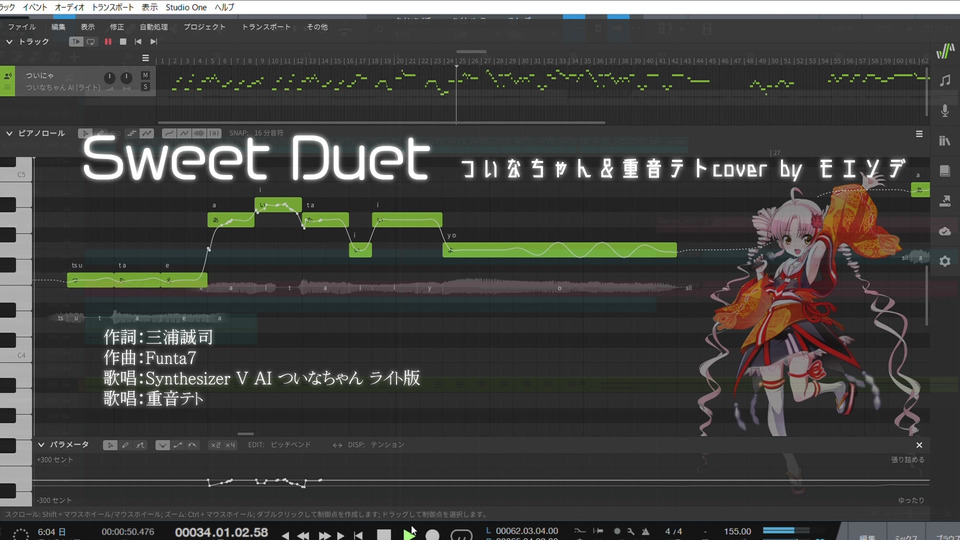Screen dimensions: 960x540
Task: Select the green よ note in piano roll
Action: (x=560, y=250)
